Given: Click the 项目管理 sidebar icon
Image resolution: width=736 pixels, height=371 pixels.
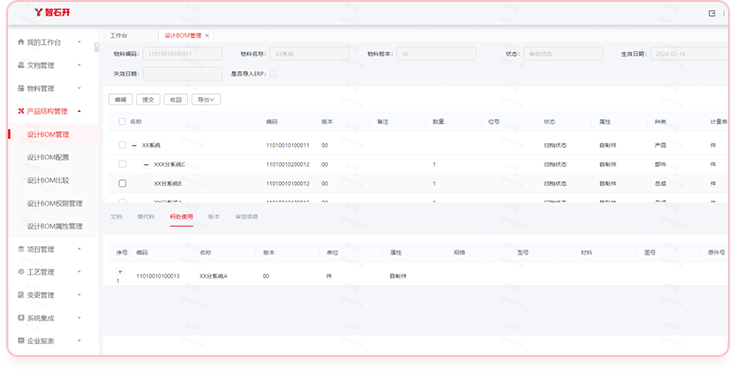Looking at the screenshot, I should pyautogui.click(x=21, y=249).
